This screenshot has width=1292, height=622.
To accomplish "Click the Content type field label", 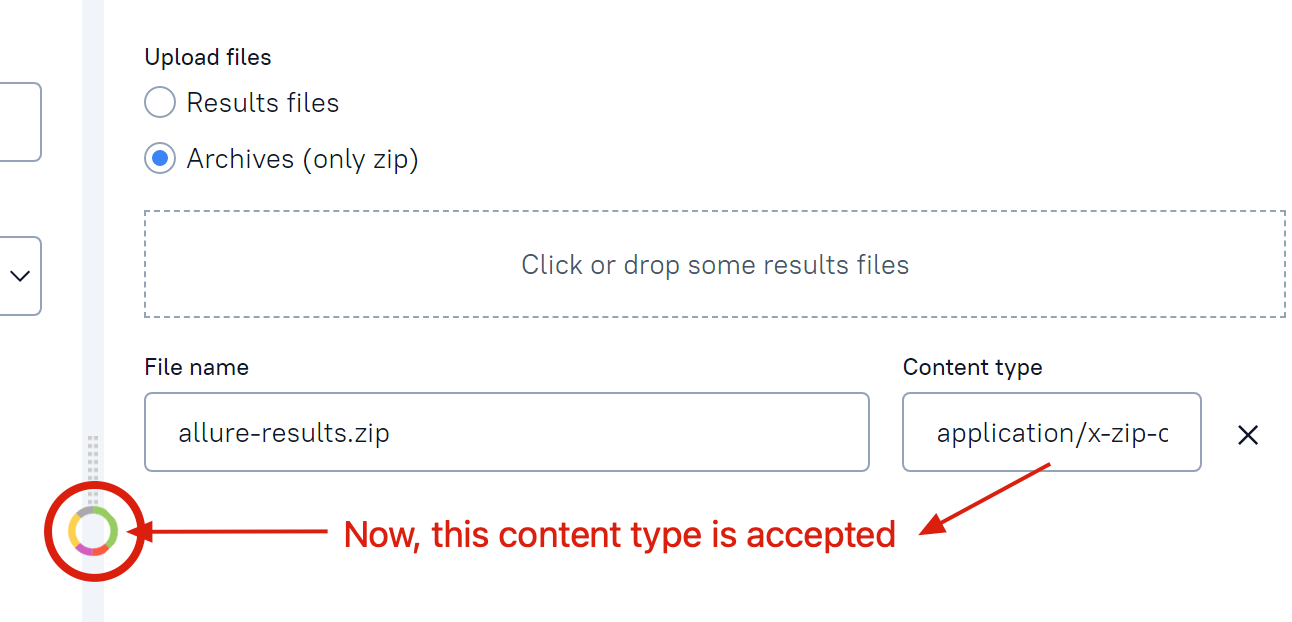I will tap(972, 367).
